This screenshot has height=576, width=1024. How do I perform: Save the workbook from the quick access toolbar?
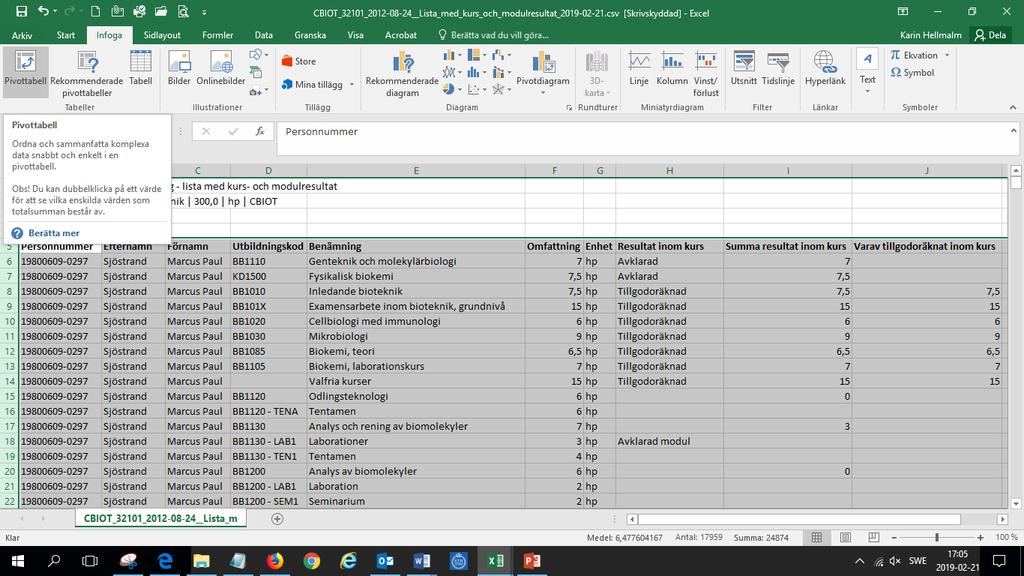coord(21,12)
